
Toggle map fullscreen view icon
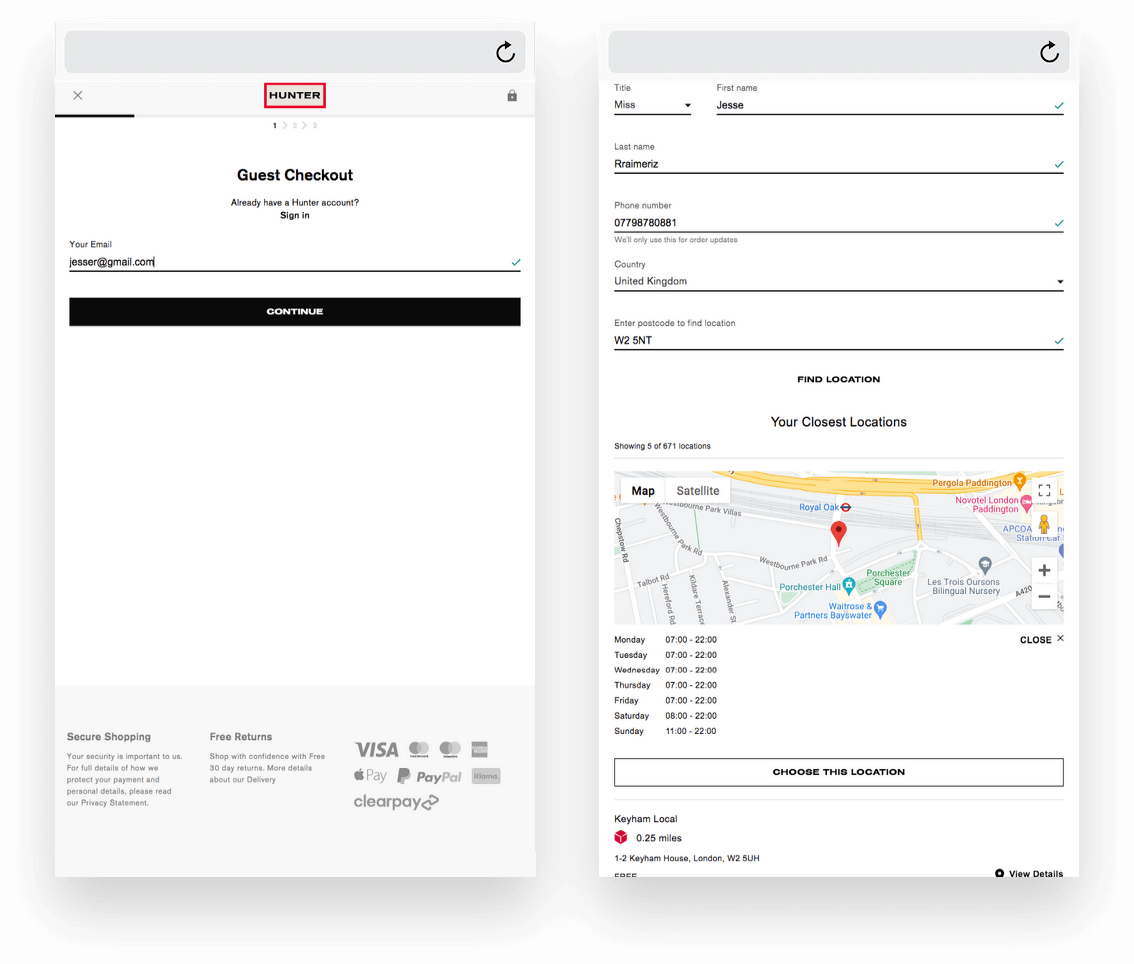pyautogui.click(x=1044, y=490)
